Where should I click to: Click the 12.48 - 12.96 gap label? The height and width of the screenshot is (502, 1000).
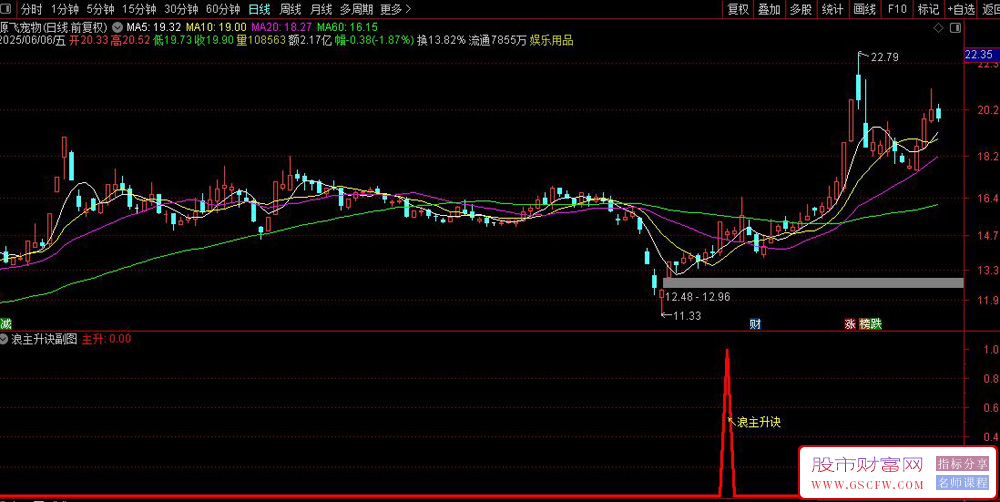[697, 297]
